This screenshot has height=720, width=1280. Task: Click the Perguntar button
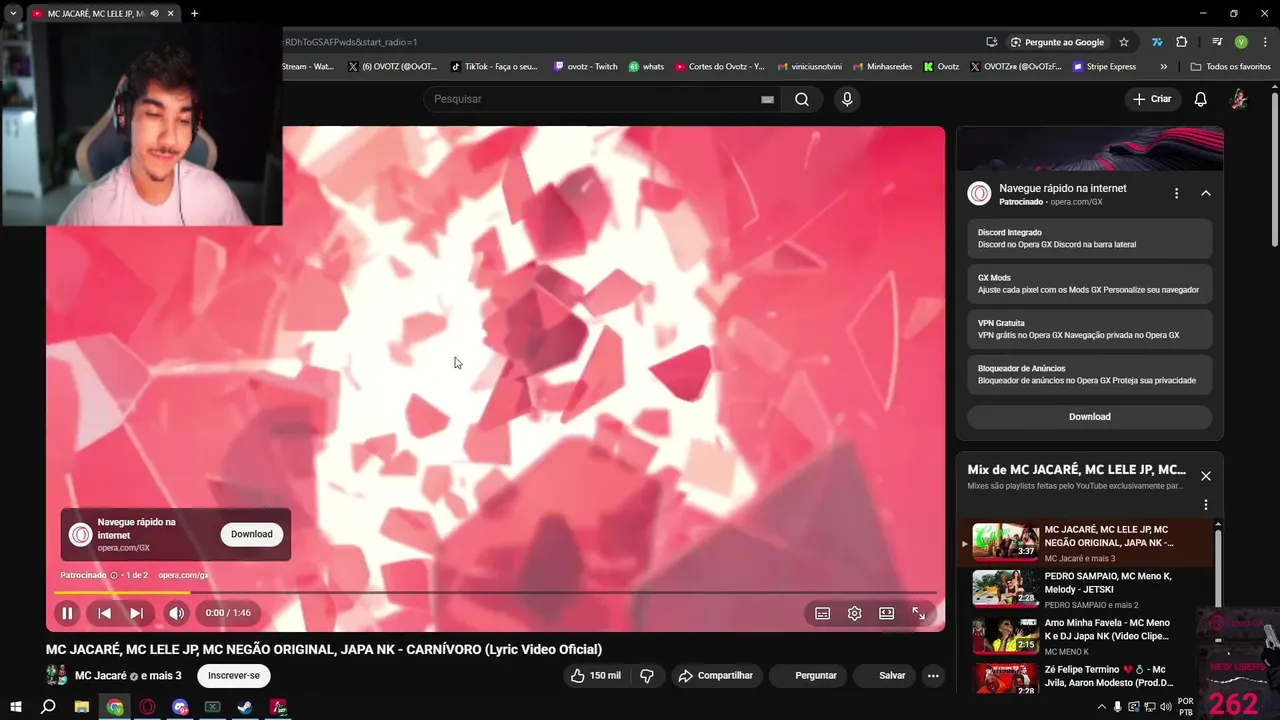(806, 676)
